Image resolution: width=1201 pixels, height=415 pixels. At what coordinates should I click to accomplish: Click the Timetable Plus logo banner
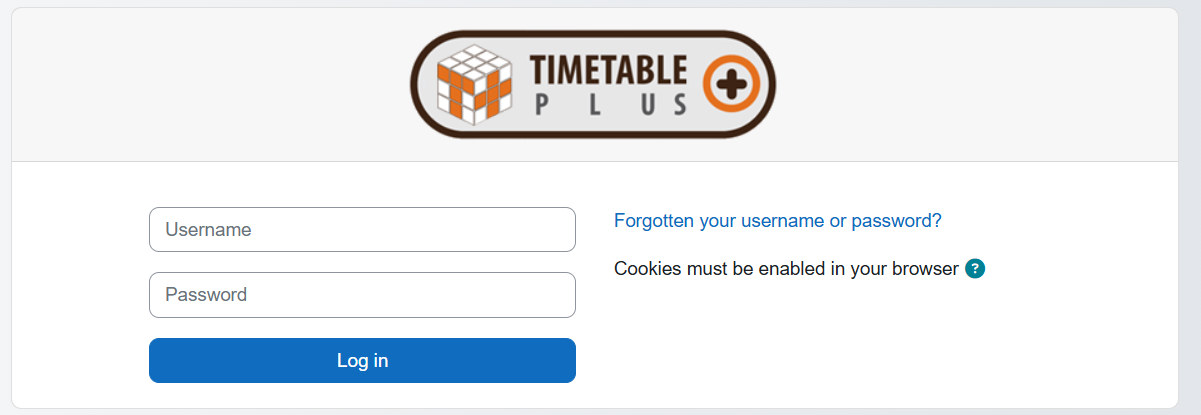pyautogui.click(x=592, y=84)
